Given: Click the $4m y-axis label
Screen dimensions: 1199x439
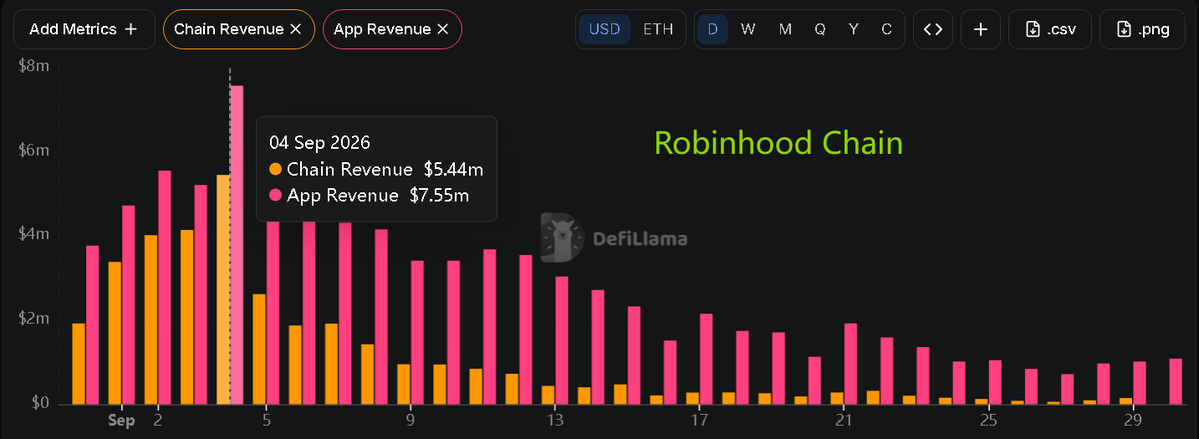Looking at the screenshot, I should 34,234.
